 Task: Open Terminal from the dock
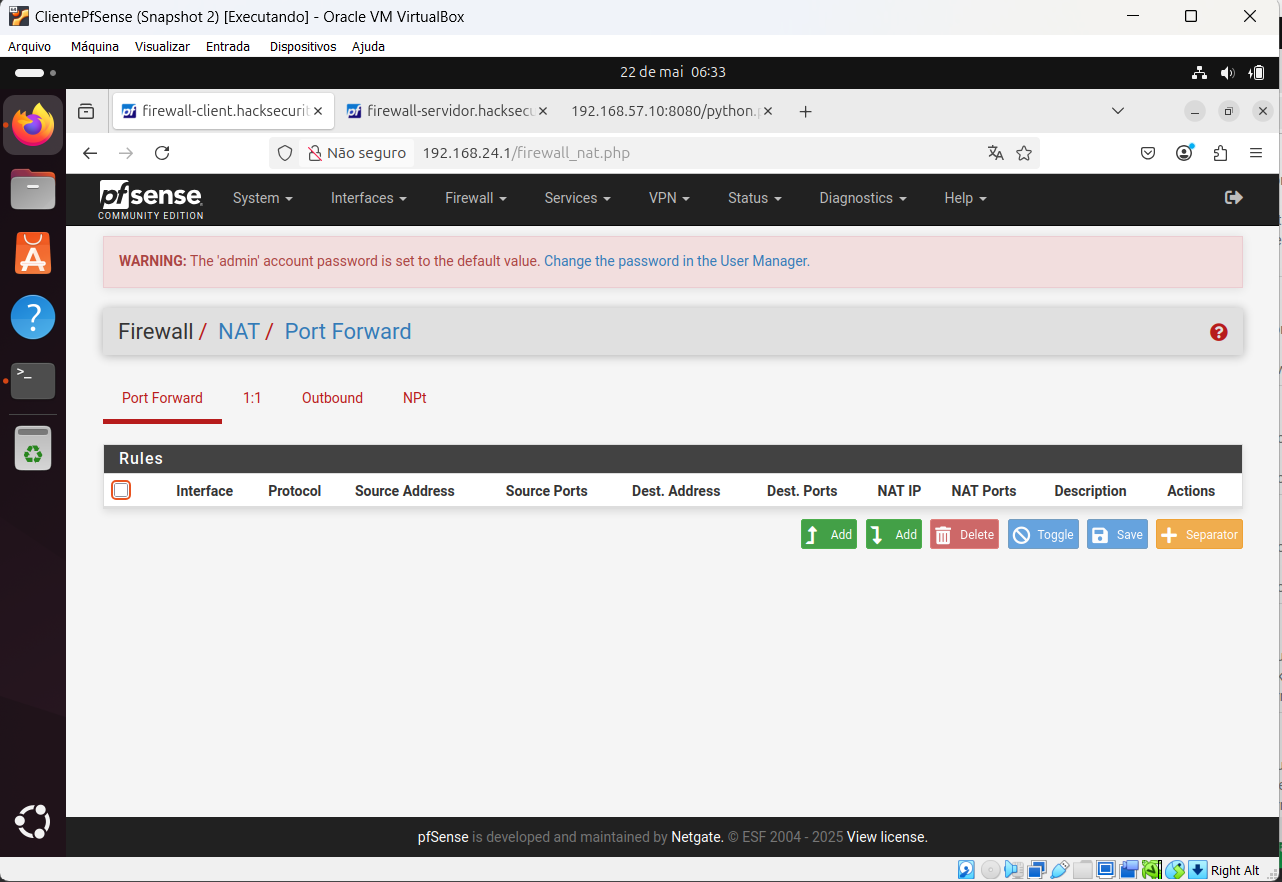pos(33,381)
